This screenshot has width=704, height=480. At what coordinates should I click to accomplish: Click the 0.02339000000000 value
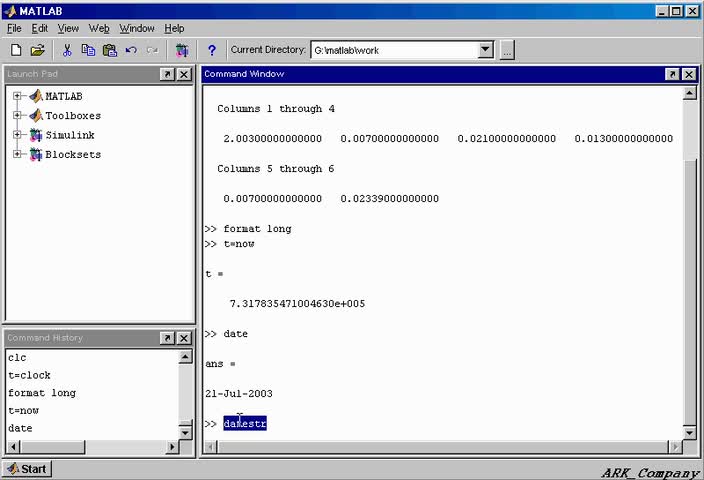[390, 199]
